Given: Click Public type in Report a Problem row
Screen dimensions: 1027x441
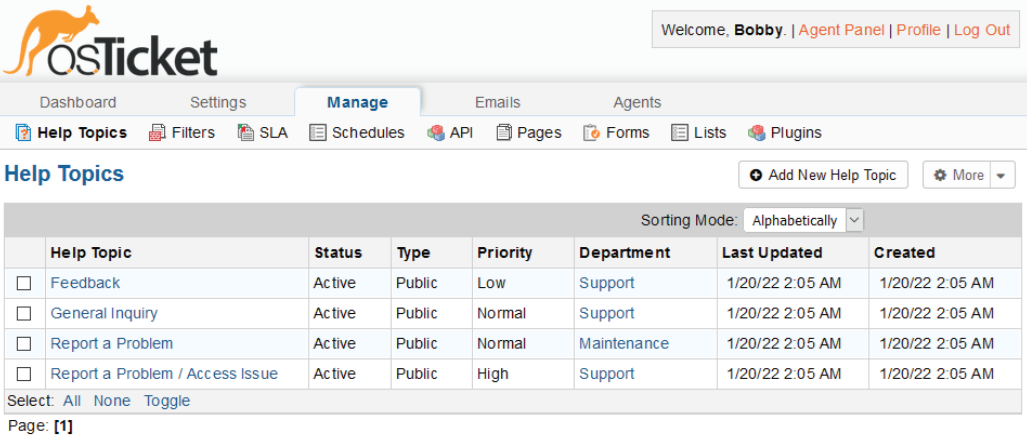Looking at the screenshot, I should coord(417,343).
